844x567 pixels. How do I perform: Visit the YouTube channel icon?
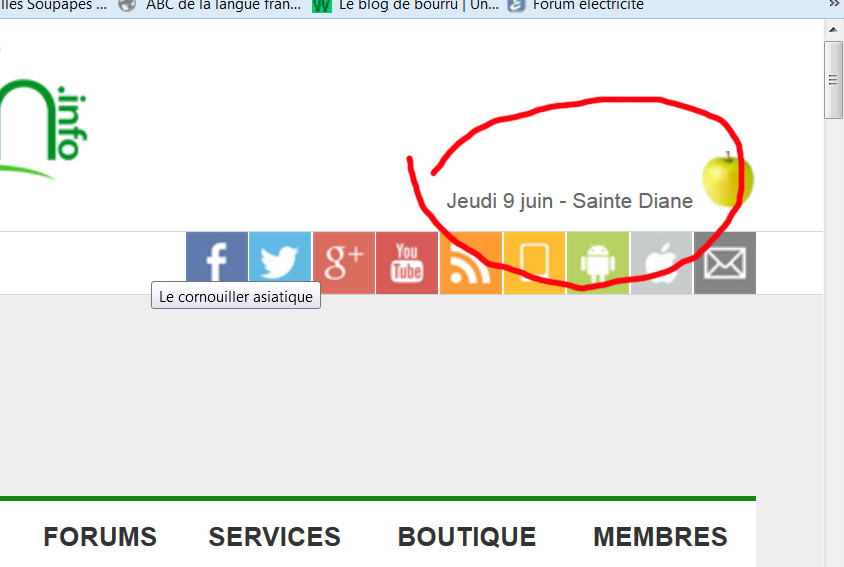coord(407,263)
